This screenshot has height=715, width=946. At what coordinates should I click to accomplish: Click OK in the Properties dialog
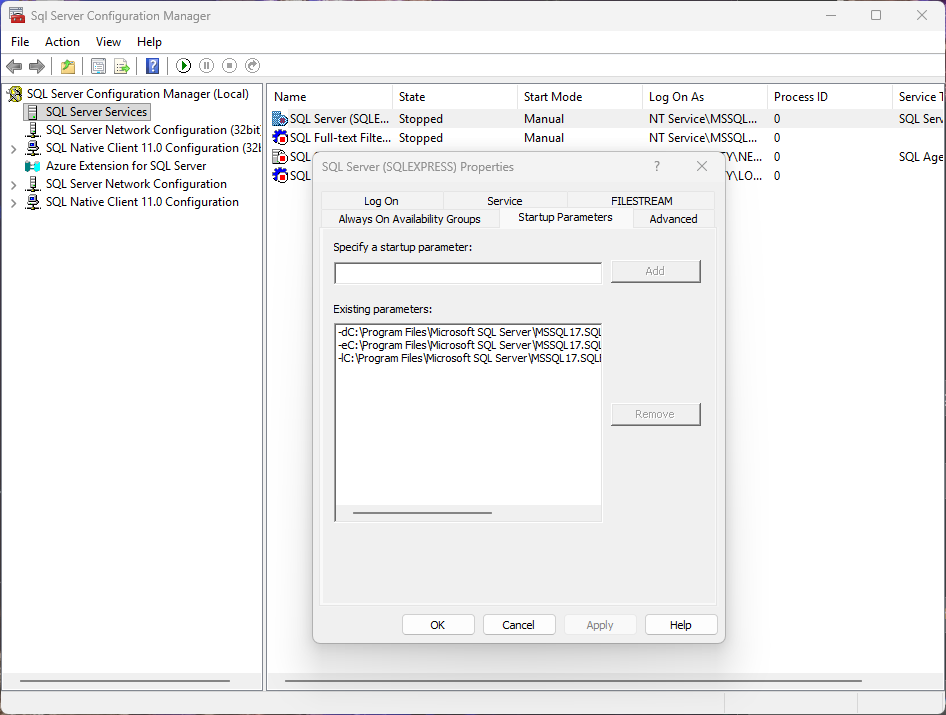[x=438, y=625]
